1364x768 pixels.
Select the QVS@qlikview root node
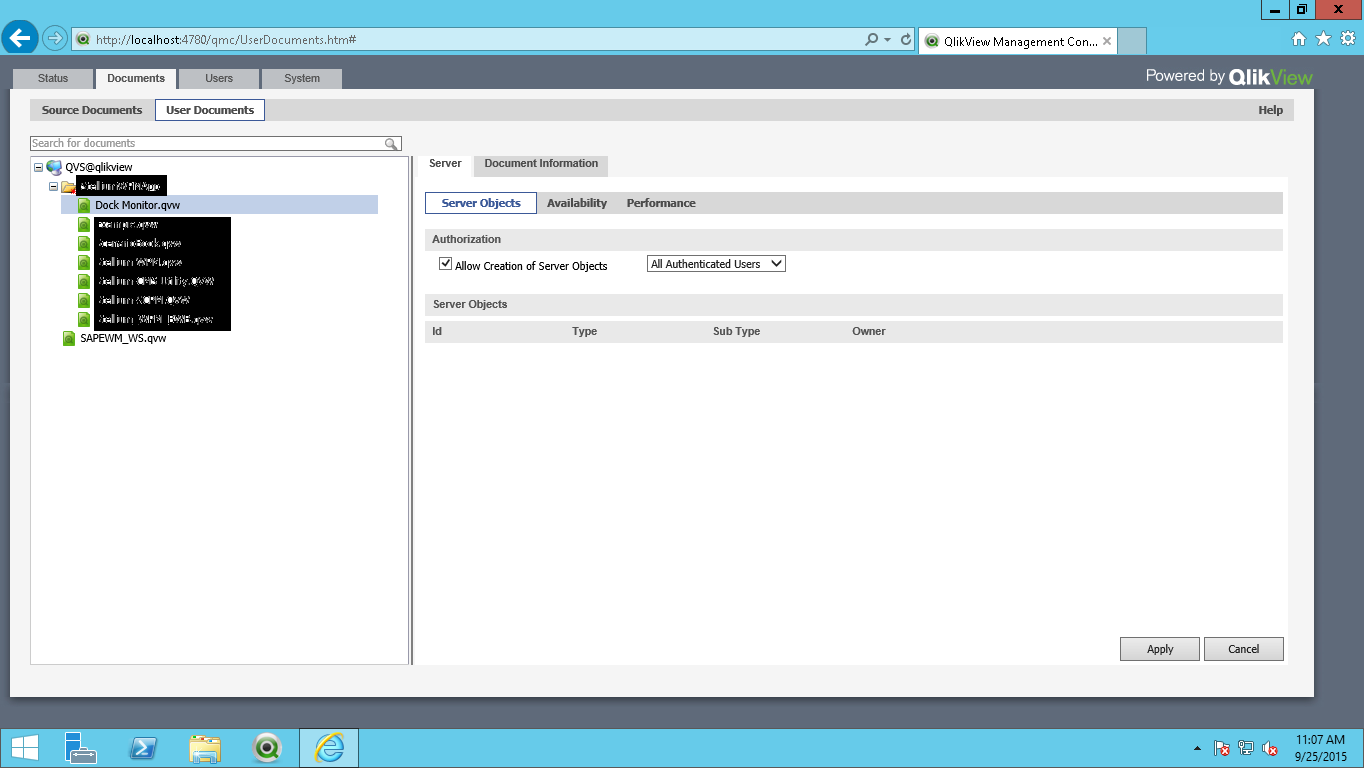[x=99, y=167]
